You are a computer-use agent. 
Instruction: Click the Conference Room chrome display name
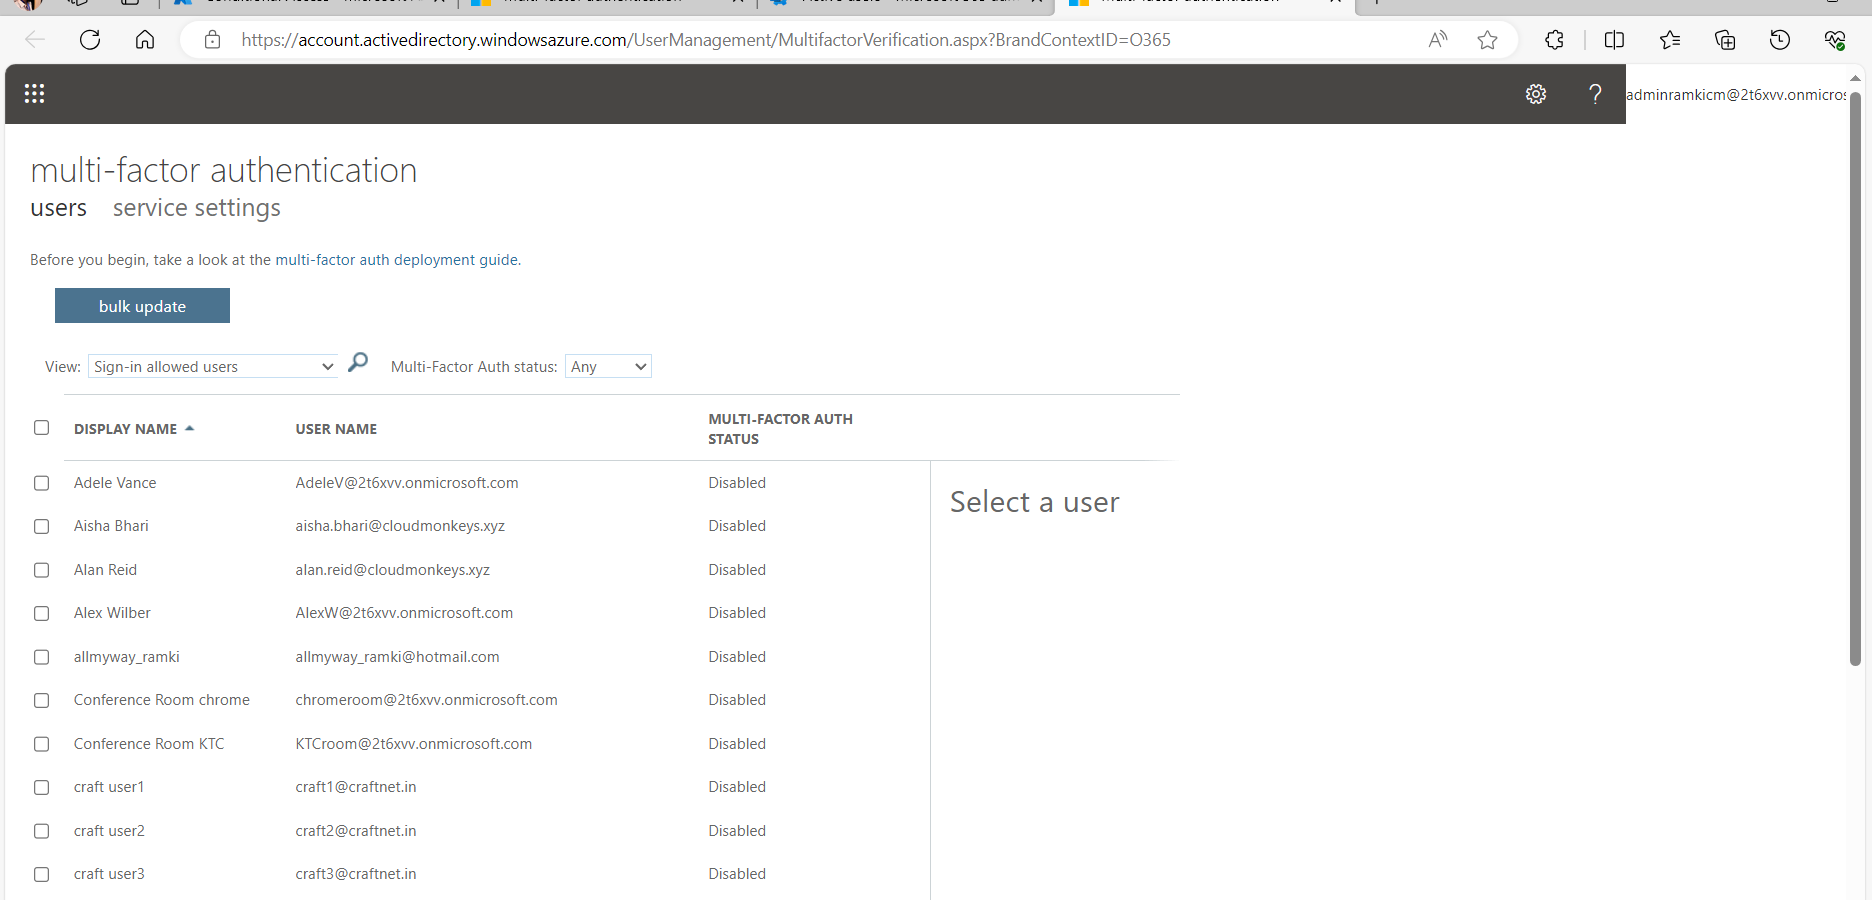pos(162,700)
